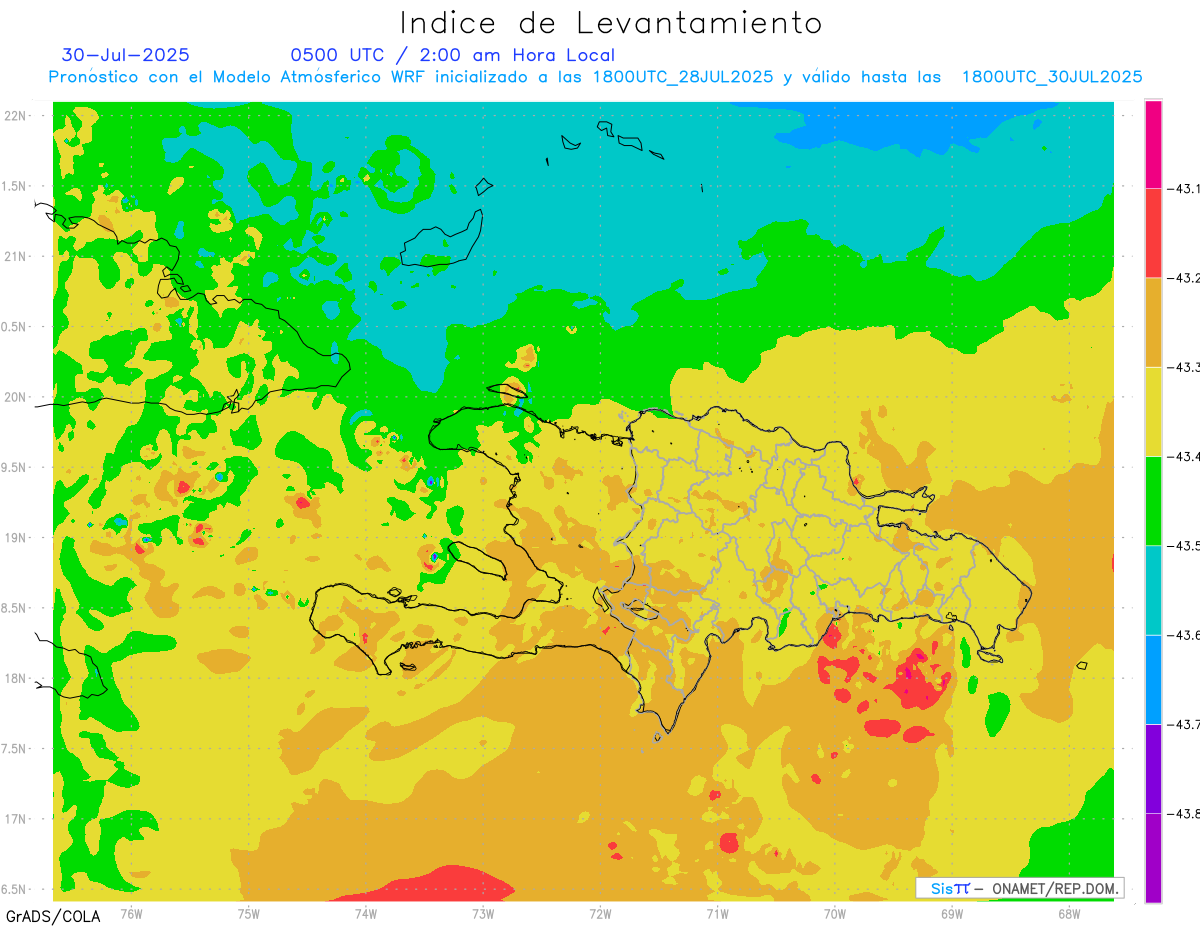Select the "-43.6" color scale value
Viewport: 1200px width, 927px height.
1185,635
